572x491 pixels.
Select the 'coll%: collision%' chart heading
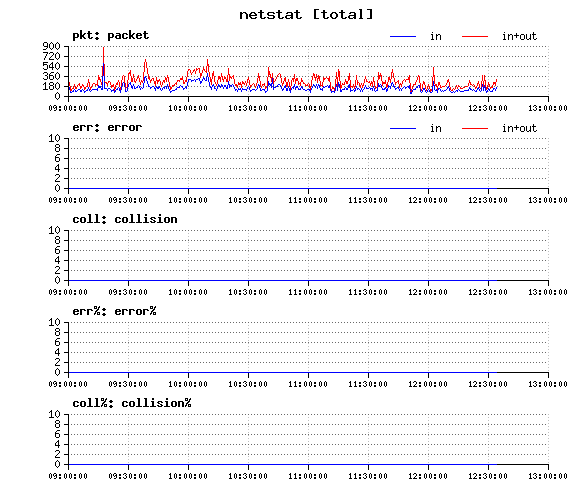(x=132, y=403)
